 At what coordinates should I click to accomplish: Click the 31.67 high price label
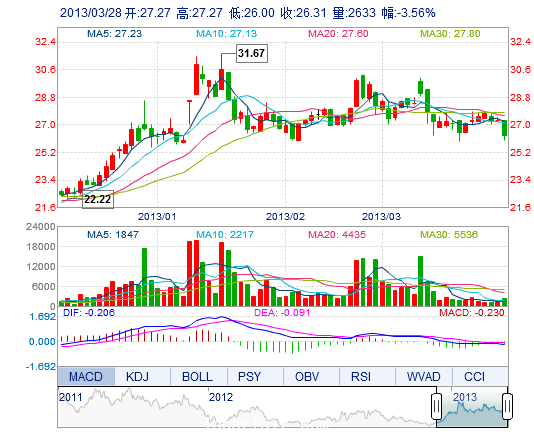click(252, 53)
